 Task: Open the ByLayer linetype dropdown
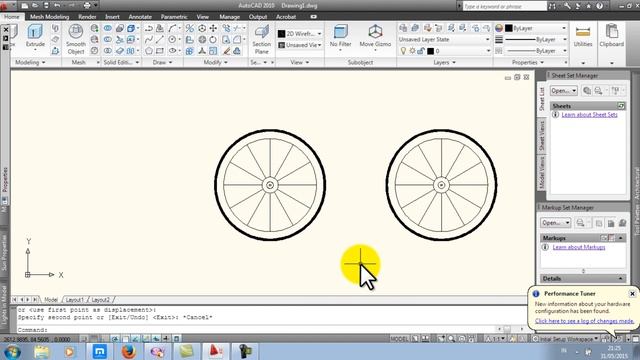[536, 51]
